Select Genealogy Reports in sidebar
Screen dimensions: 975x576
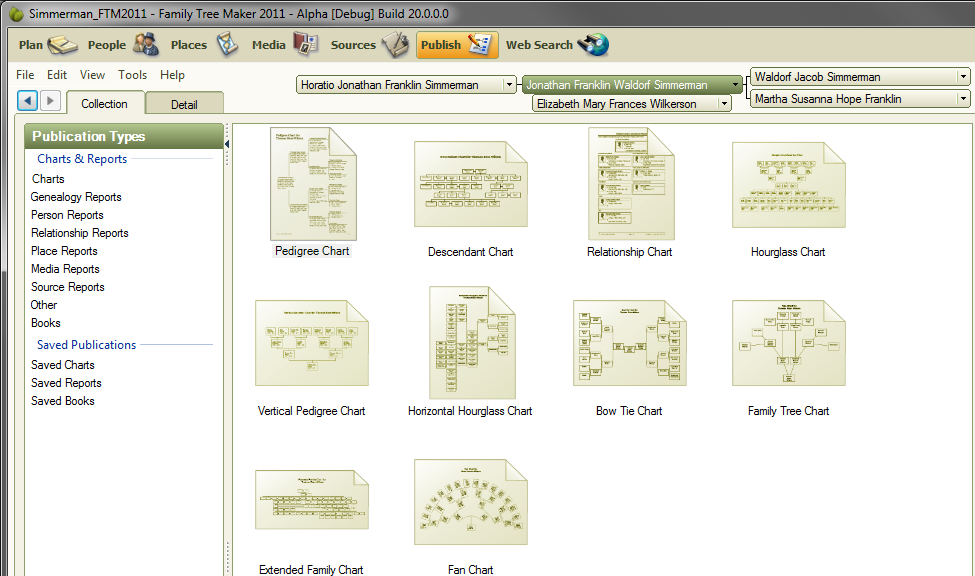[x=76, y=197]
